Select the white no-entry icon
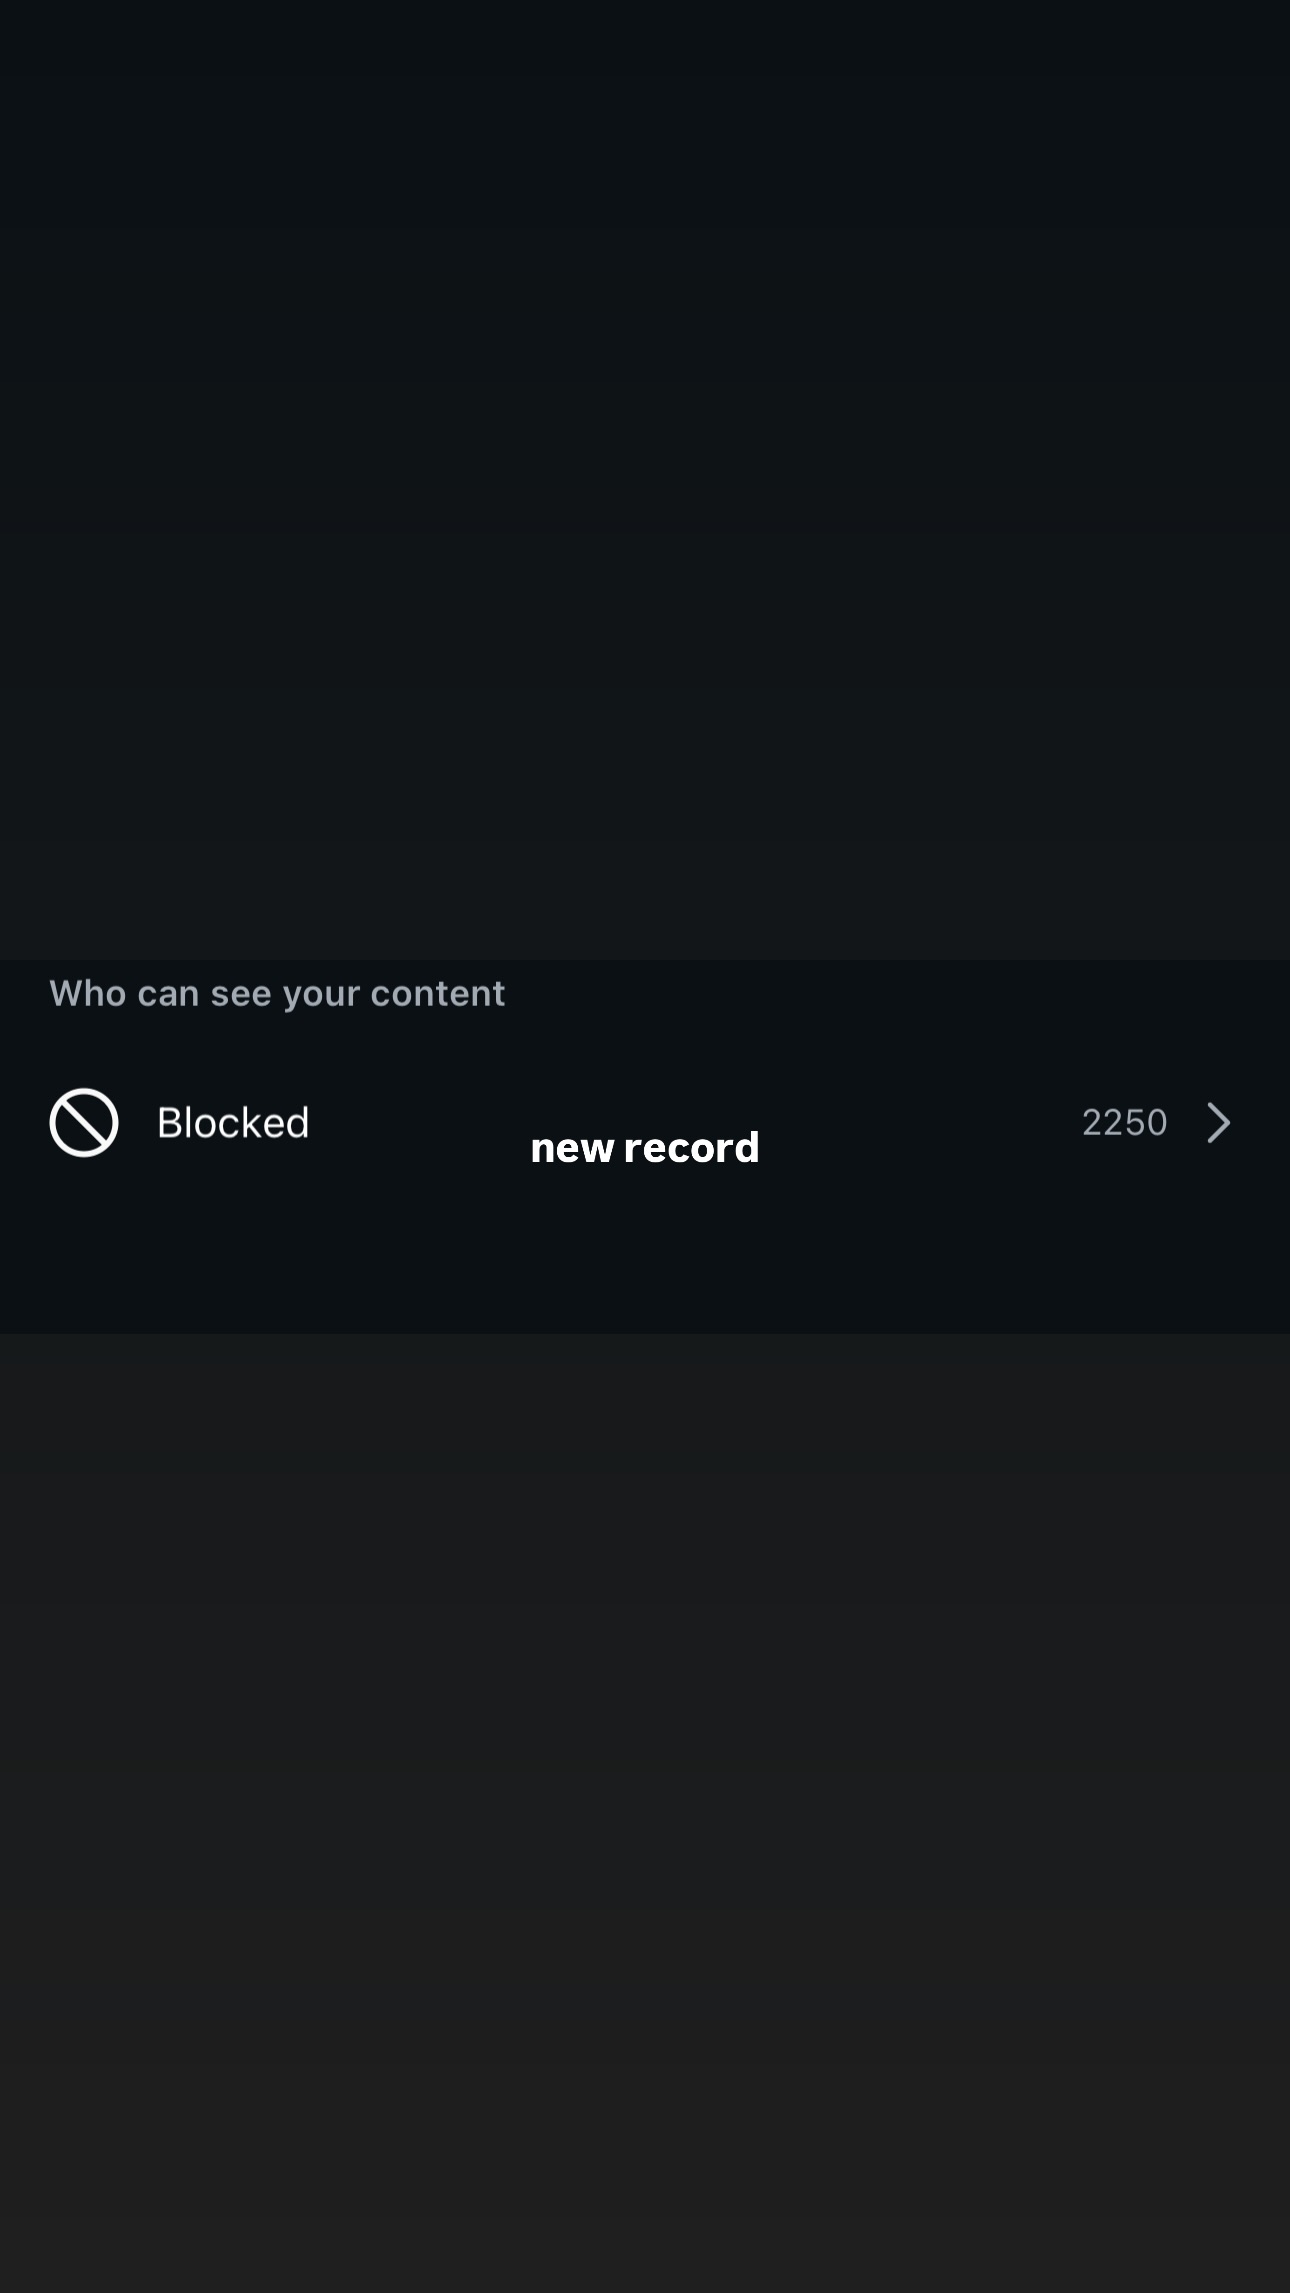 coord(84,1122)
